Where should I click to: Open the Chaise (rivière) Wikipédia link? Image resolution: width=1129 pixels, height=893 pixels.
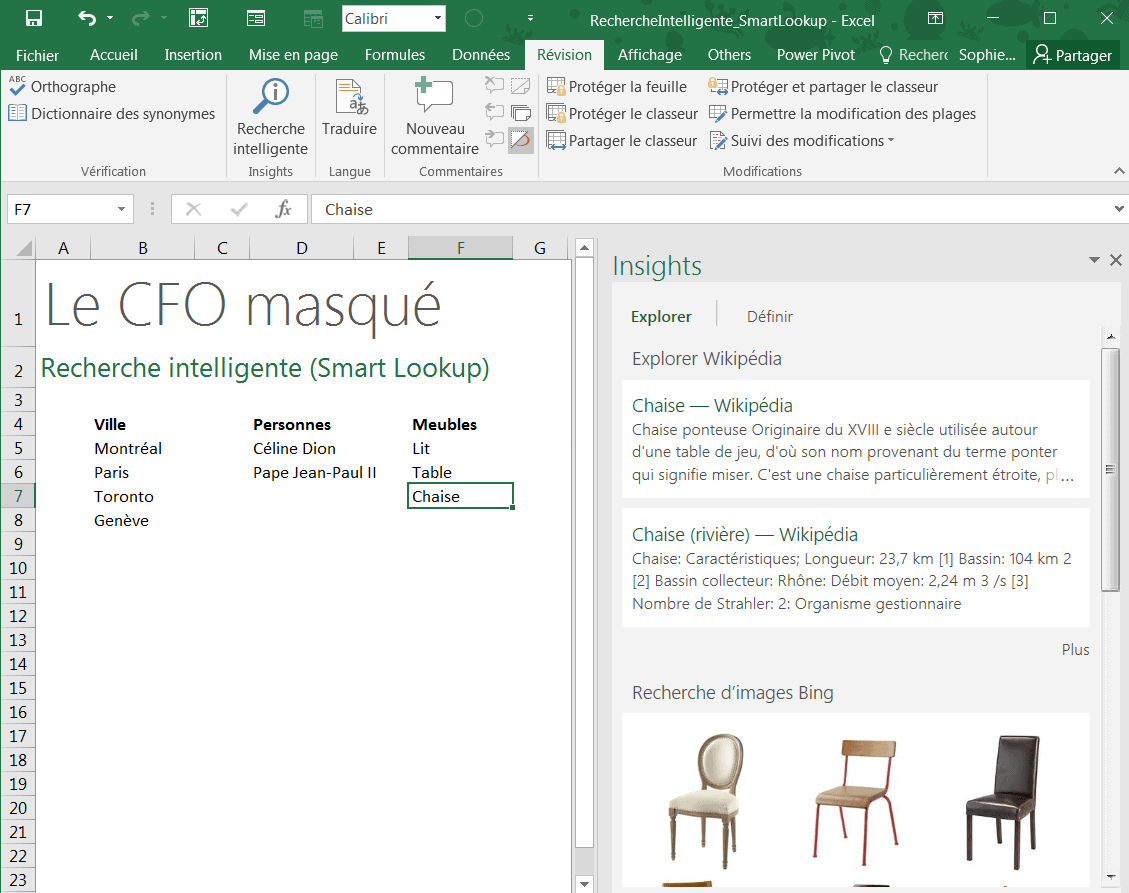744,535
